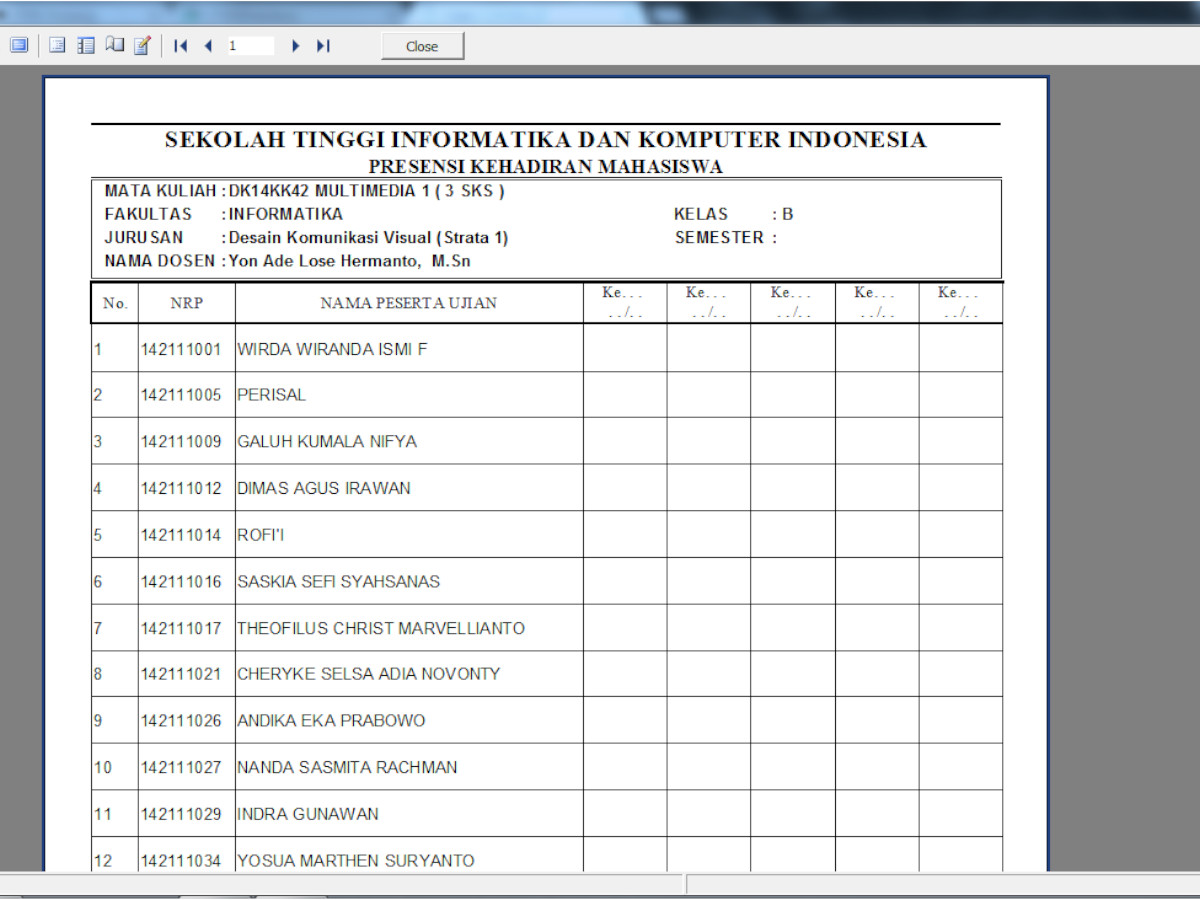The width and height of the screenshot is (1200, 900).
Task: Advance to the next page arrow
Action: pos(296,46)
